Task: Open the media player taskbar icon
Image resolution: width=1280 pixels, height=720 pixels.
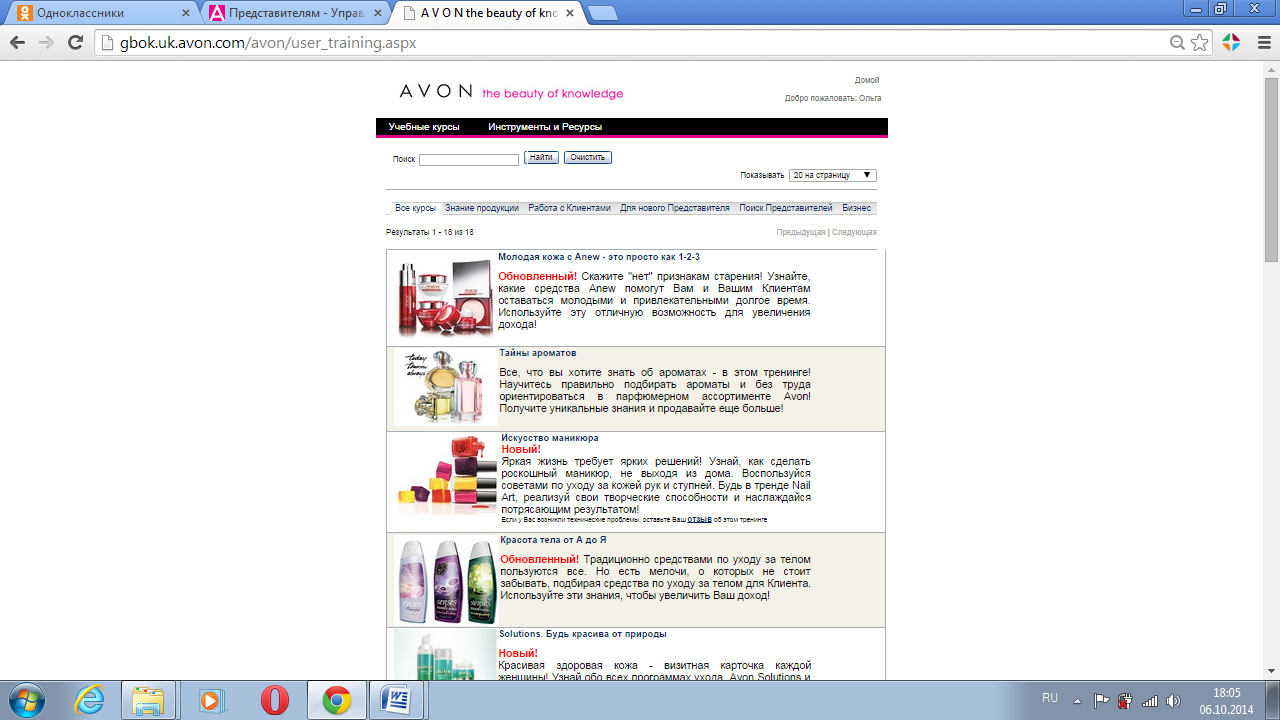Action: 212,700
